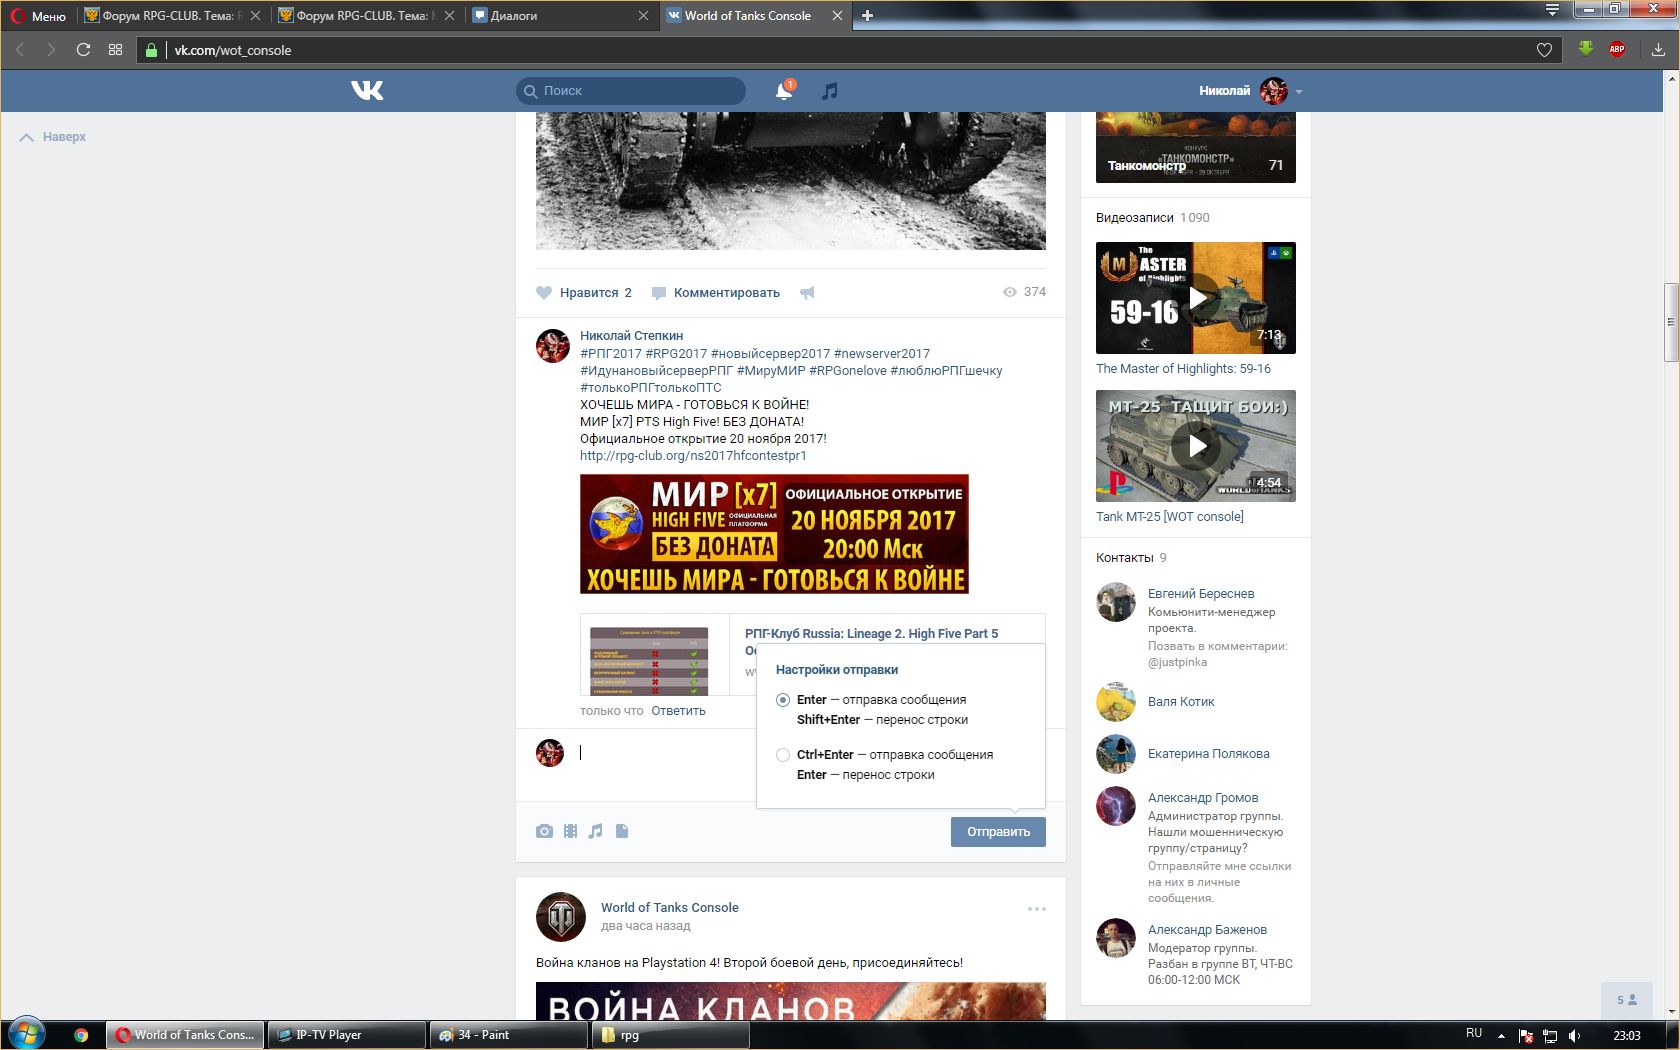Open the clock showing 23:03
1680x1050 pixels.
[x=1627, y=1035]
